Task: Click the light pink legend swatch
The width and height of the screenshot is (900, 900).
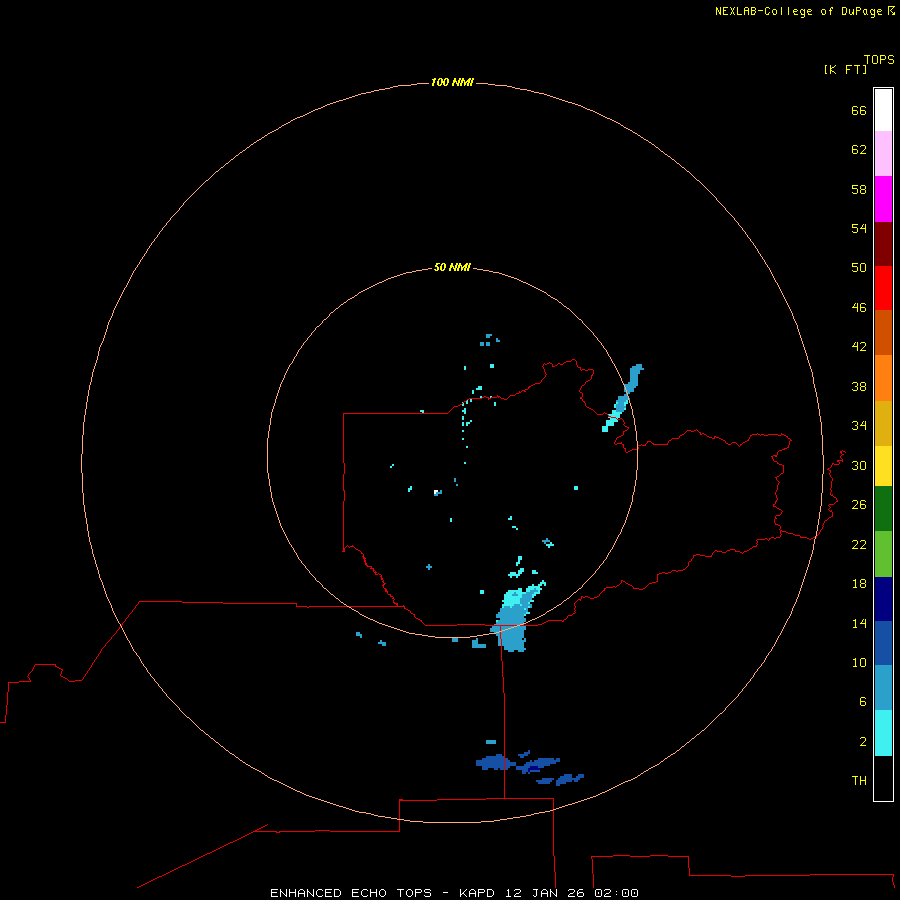Action: (883, 153)
